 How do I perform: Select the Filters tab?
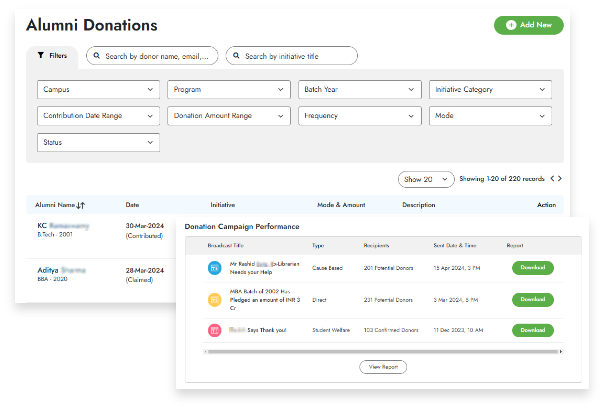click(x=52, y=56)
